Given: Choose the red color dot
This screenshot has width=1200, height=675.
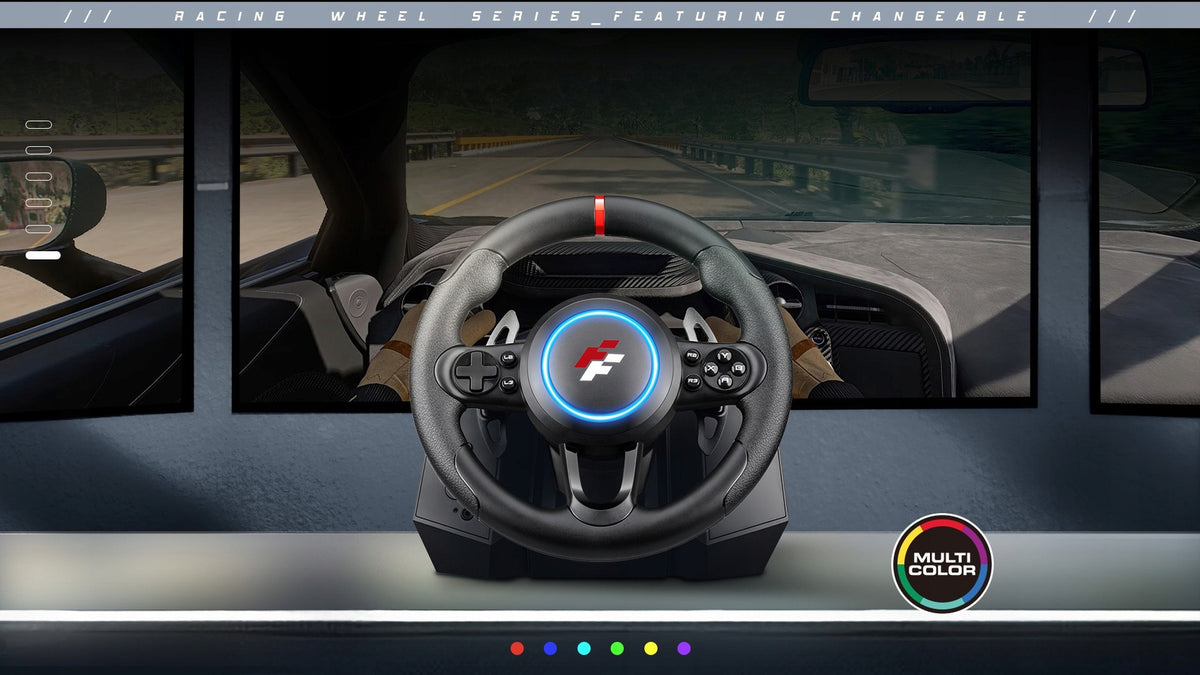Looking at the screenshot, I should click(517, 648).
